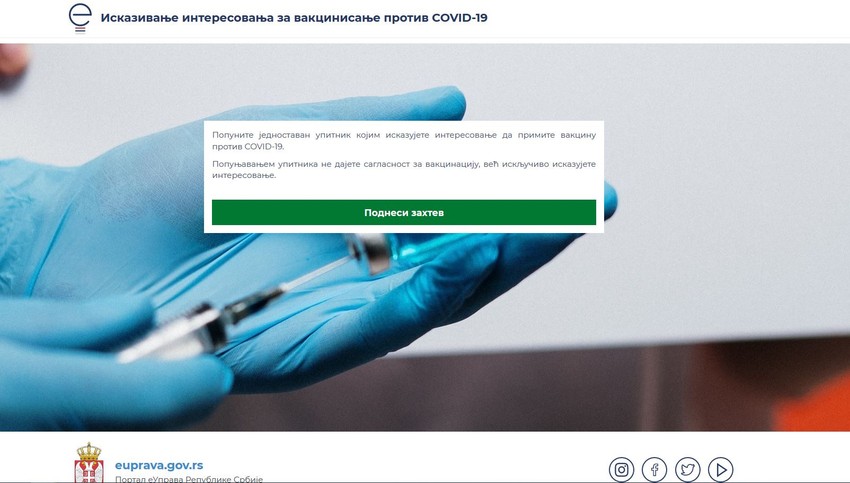Click the eUprava "e" logo in header
The image size is (850, 483).
[80, 17]
